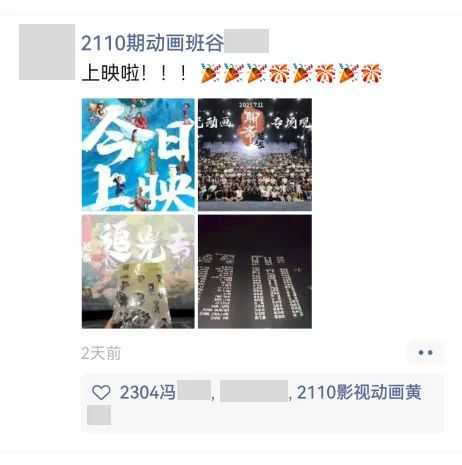Click the redacted name on the second likes line
The width and height of the screenshot is (462, 465).
coord(99,415)
